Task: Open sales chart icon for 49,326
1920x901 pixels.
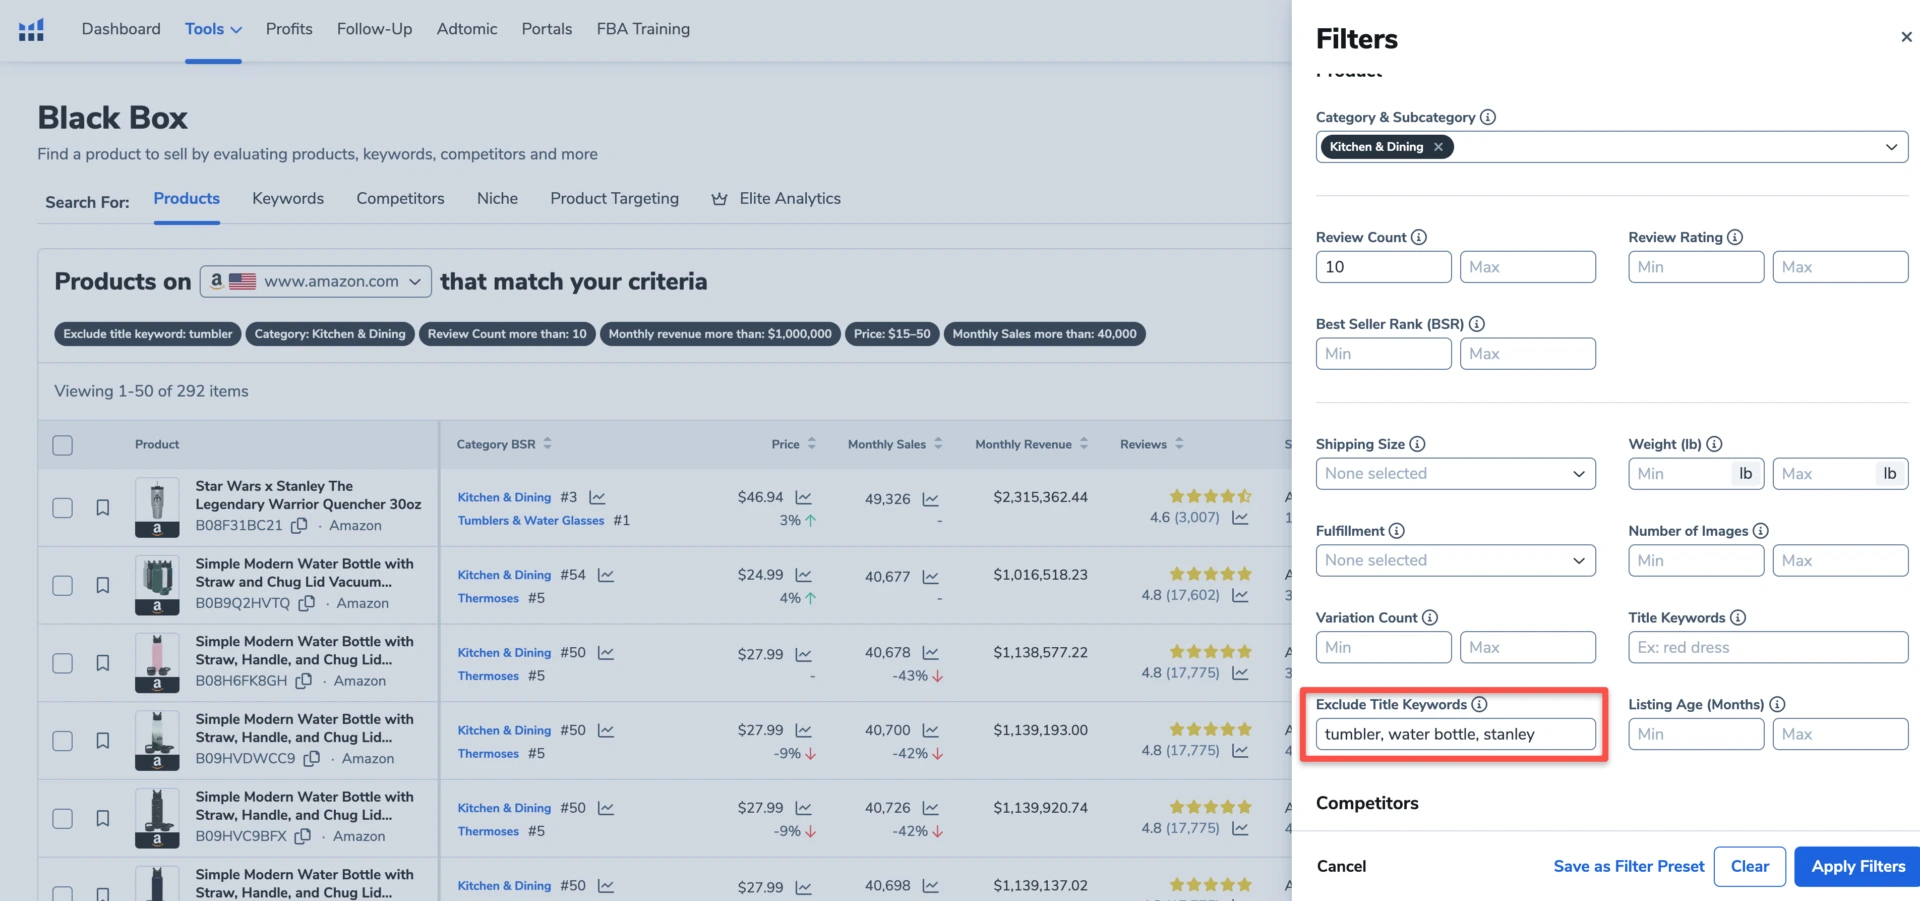Action: click(930, 499)
